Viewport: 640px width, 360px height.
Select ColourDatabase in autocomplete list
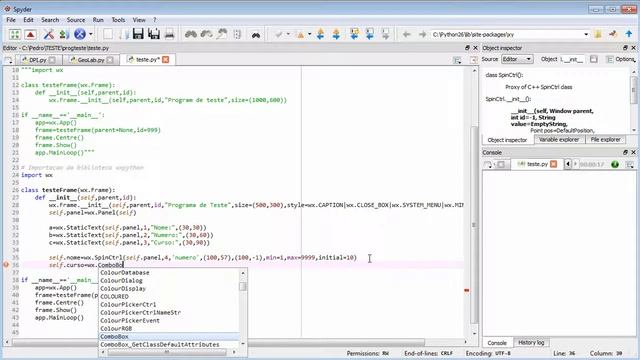pyautogui.click(x=169, y=273)
